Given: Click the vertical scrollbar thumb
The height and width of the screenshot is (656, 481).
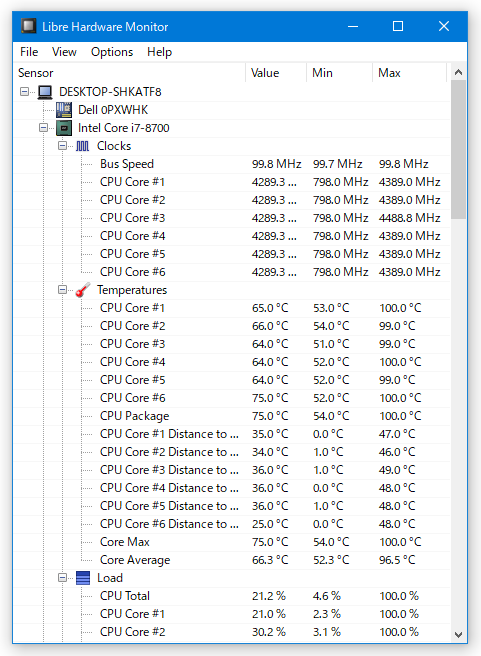Looking at the screenshot, I should [458, 149].
